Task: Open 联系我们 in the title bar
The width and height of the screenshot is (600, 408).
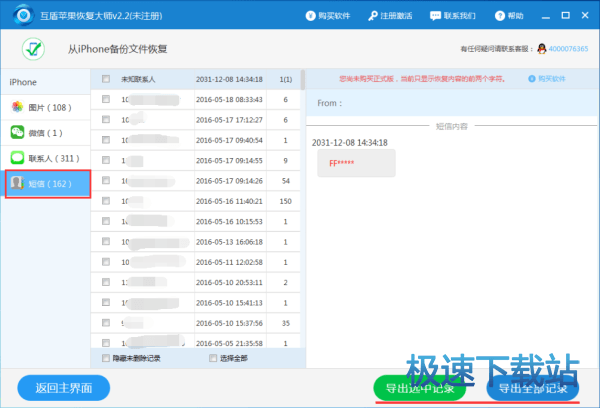Action: (x=453, y=16)
